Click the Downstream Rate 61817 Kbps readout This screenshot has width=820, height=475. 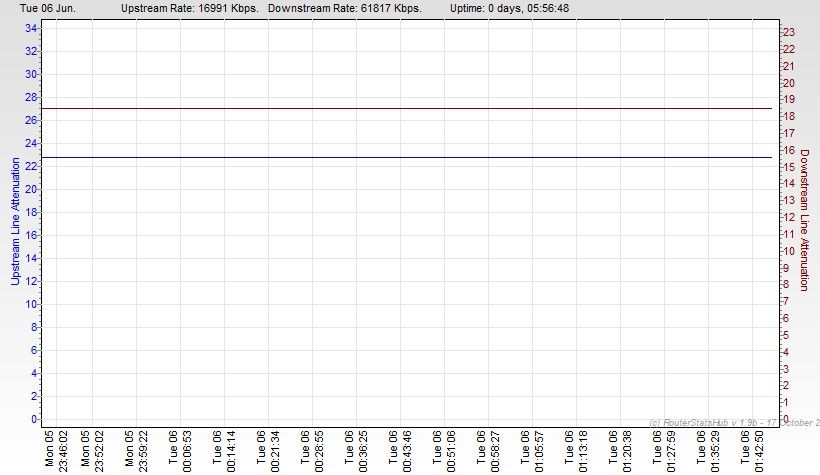coord(345,8)
